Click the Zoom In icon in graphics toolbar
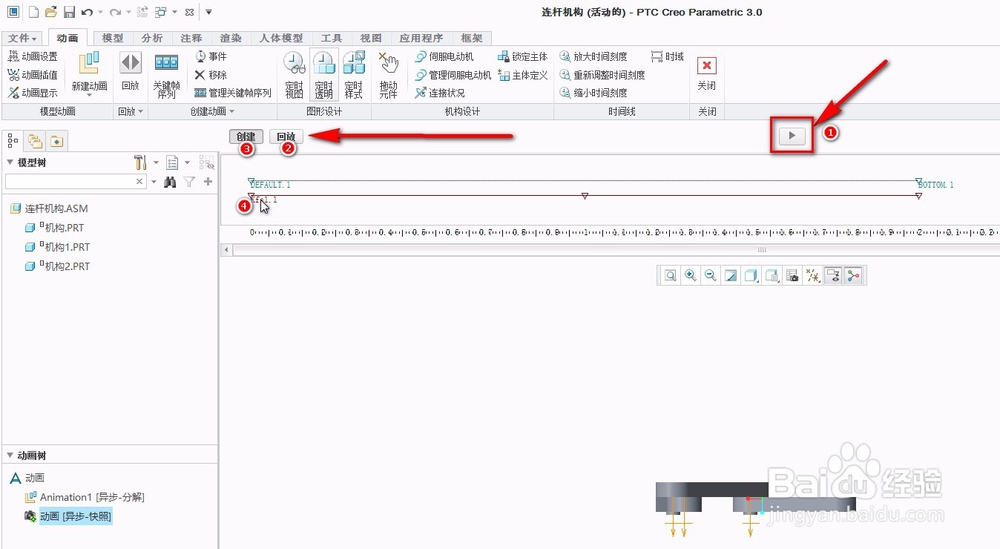 coord(690,275)
